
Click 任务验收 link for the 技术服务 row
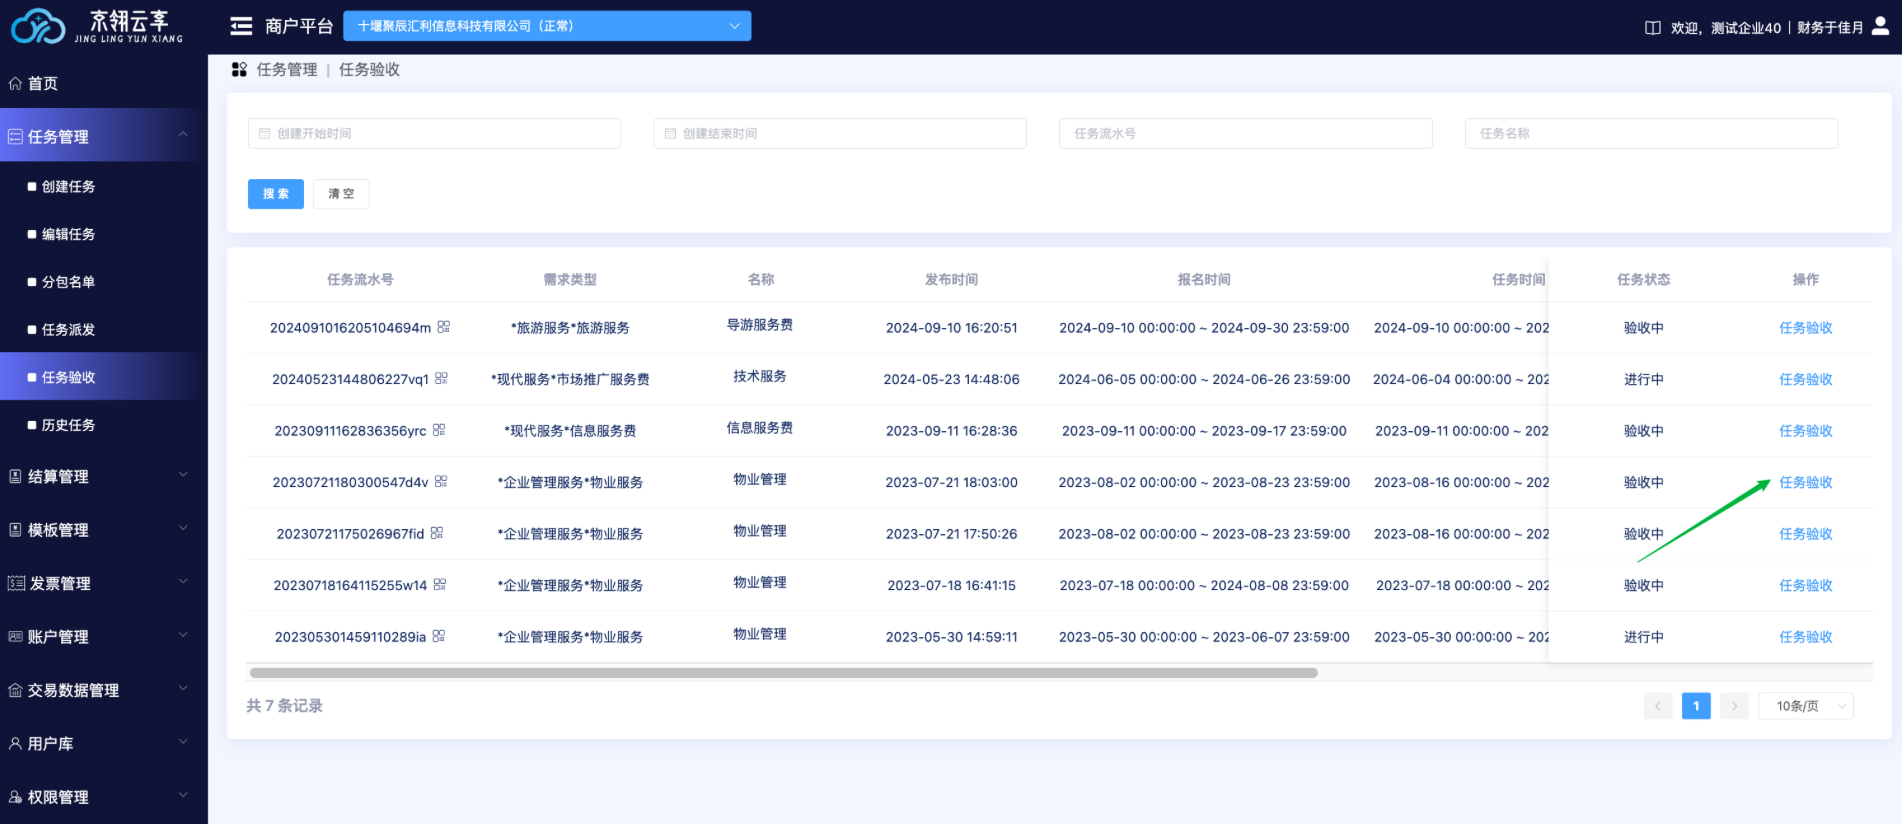click(x=1805, y=379)
